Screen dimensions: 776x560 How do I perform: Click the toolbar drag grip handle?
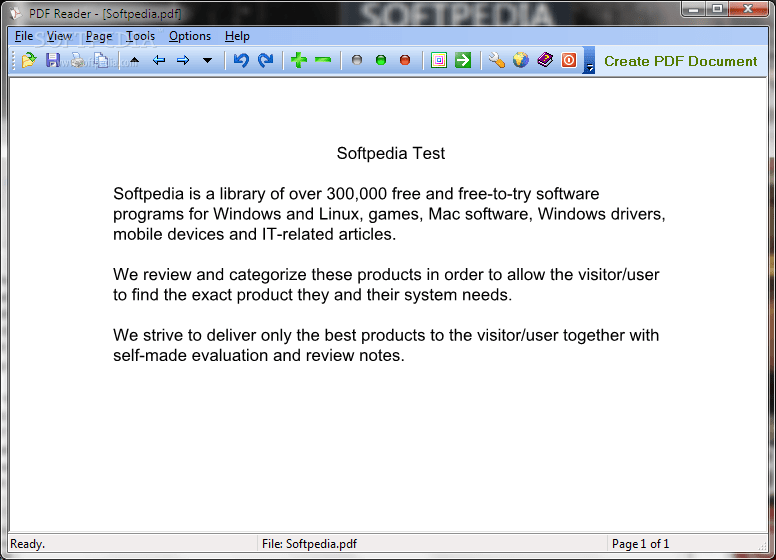click(14, 60)
